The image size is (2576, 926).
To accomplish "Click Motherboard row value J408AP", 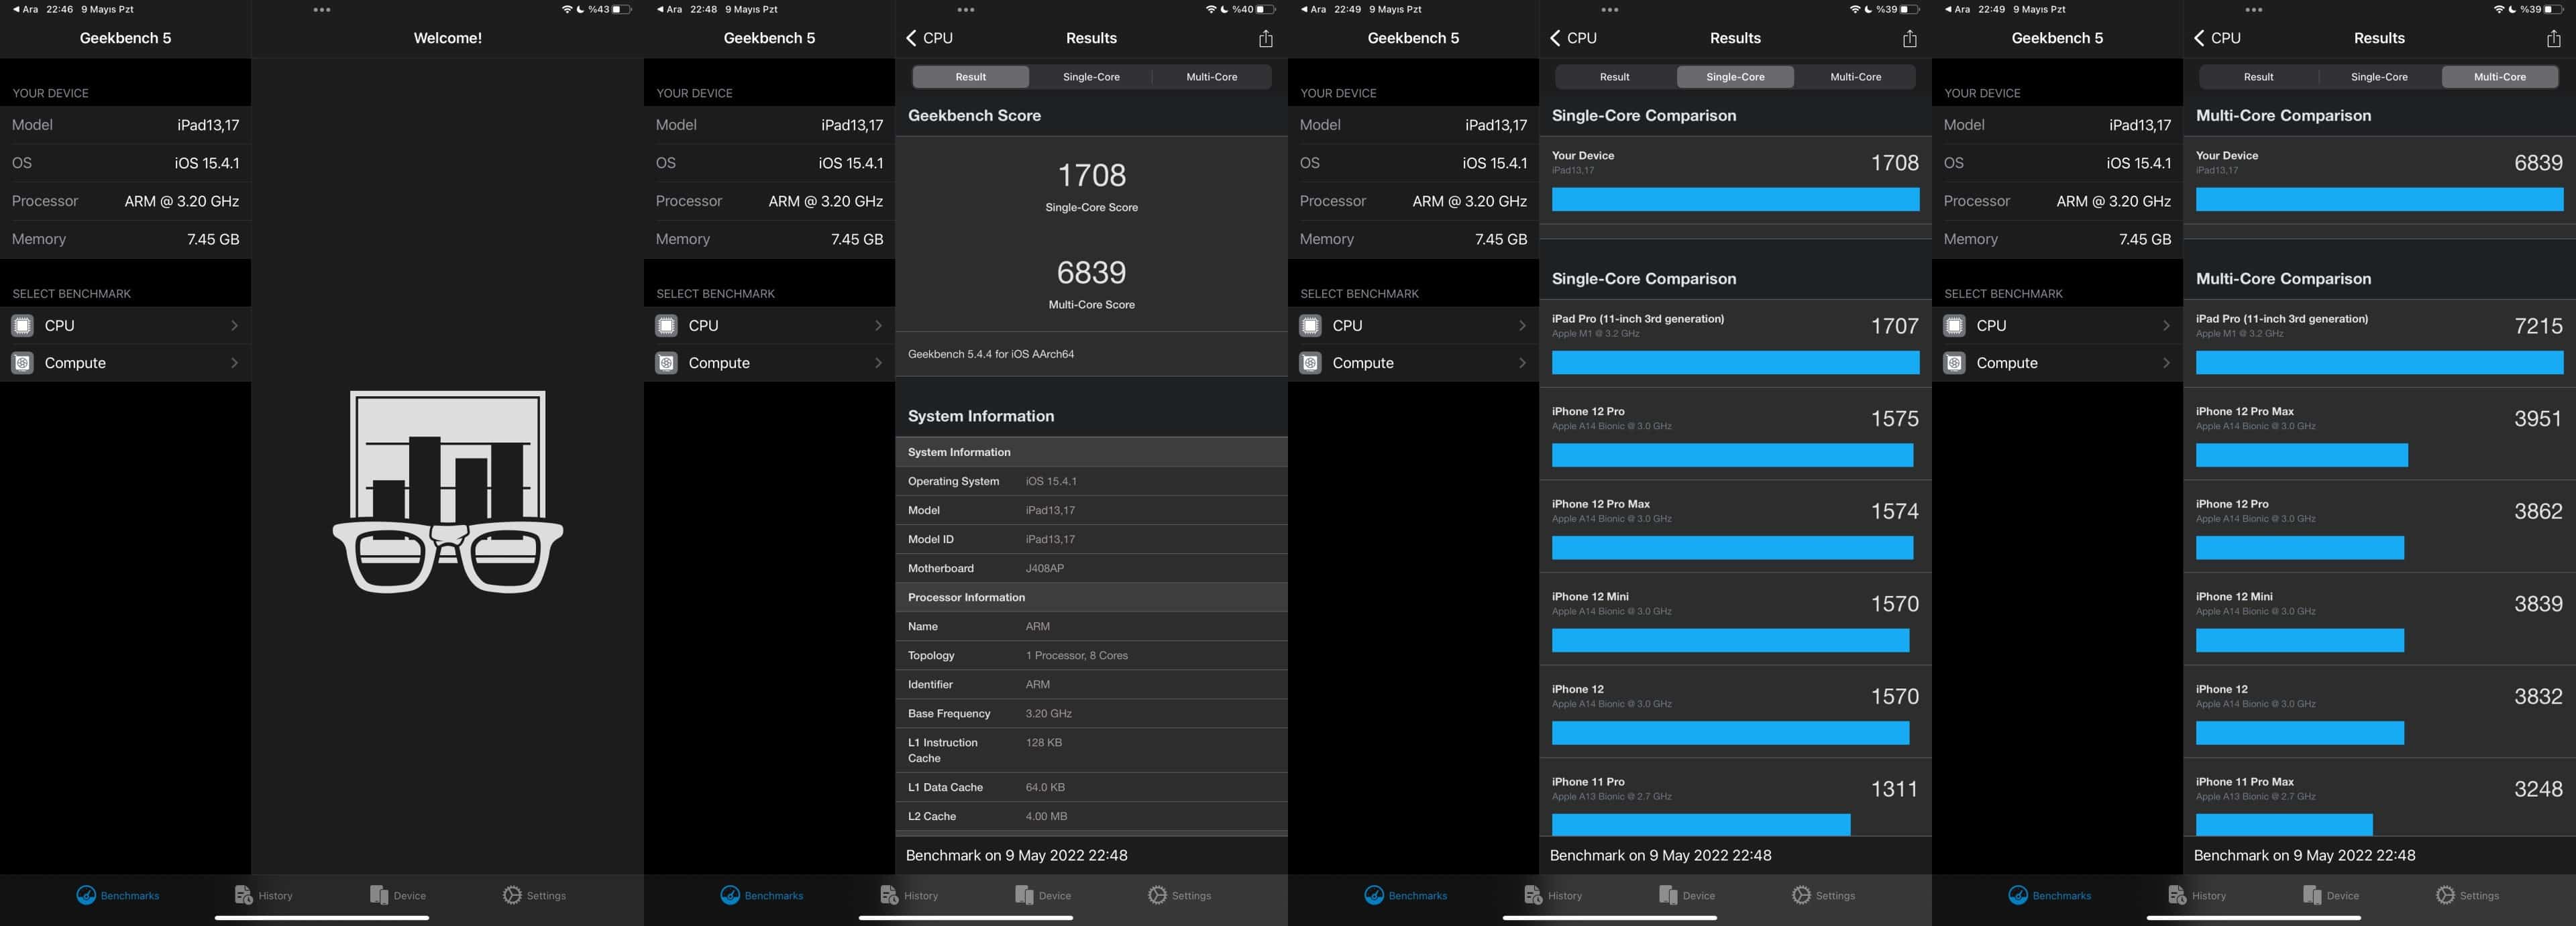I will tap(1044, 568).
